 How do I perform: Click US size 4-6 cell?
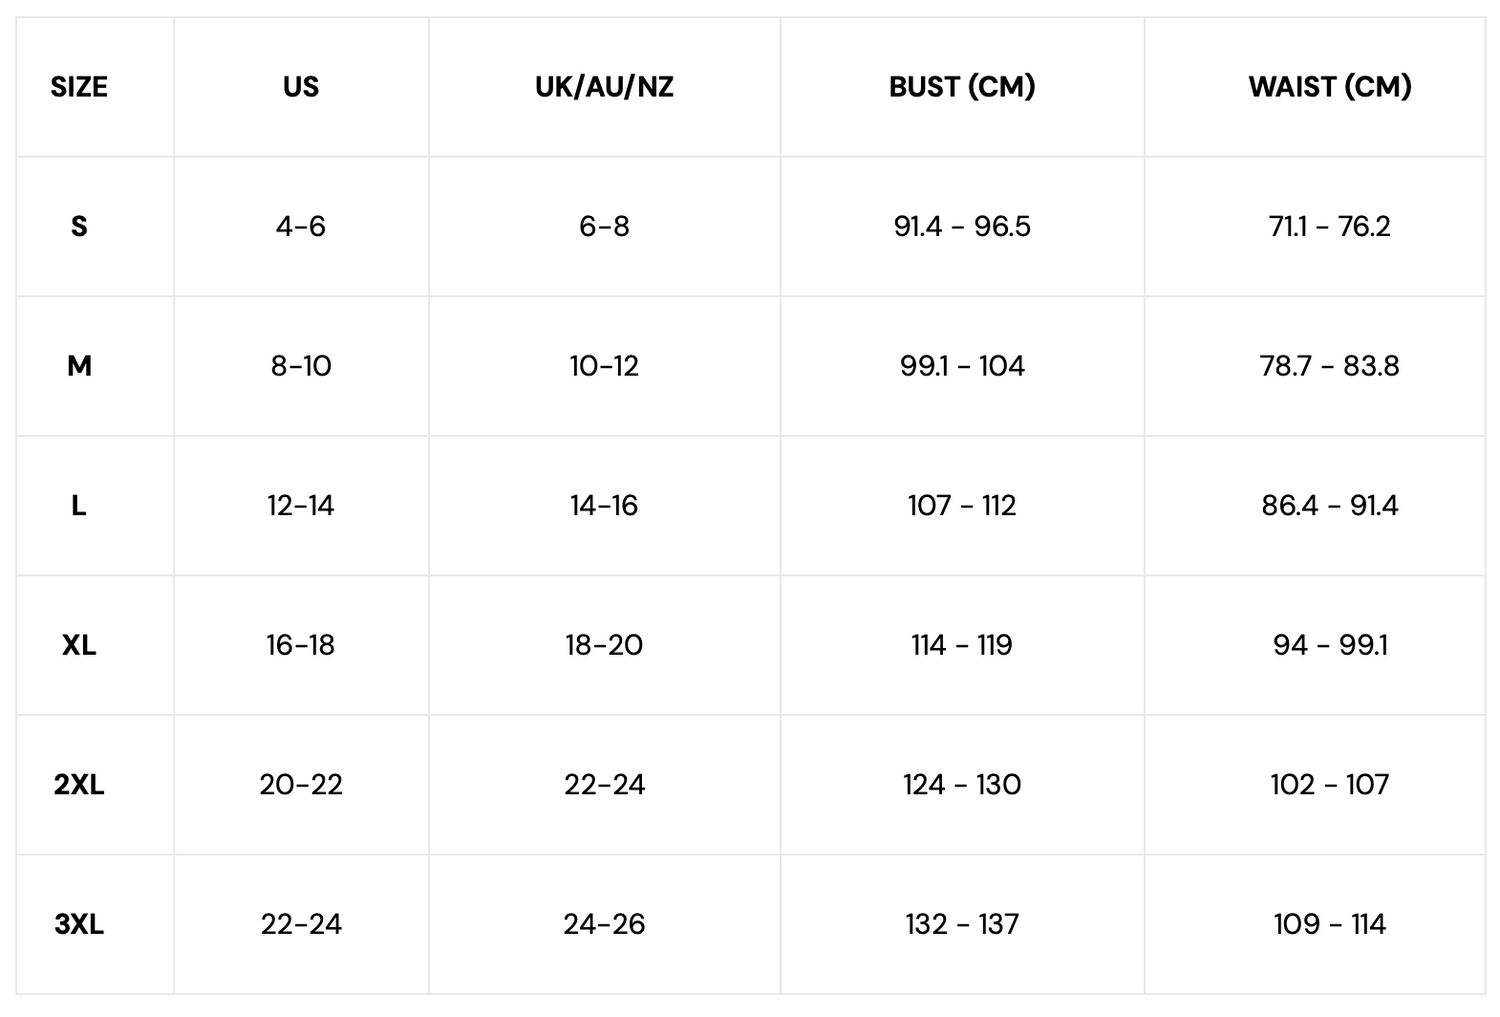pyautogui.click(x=301, y=227)
